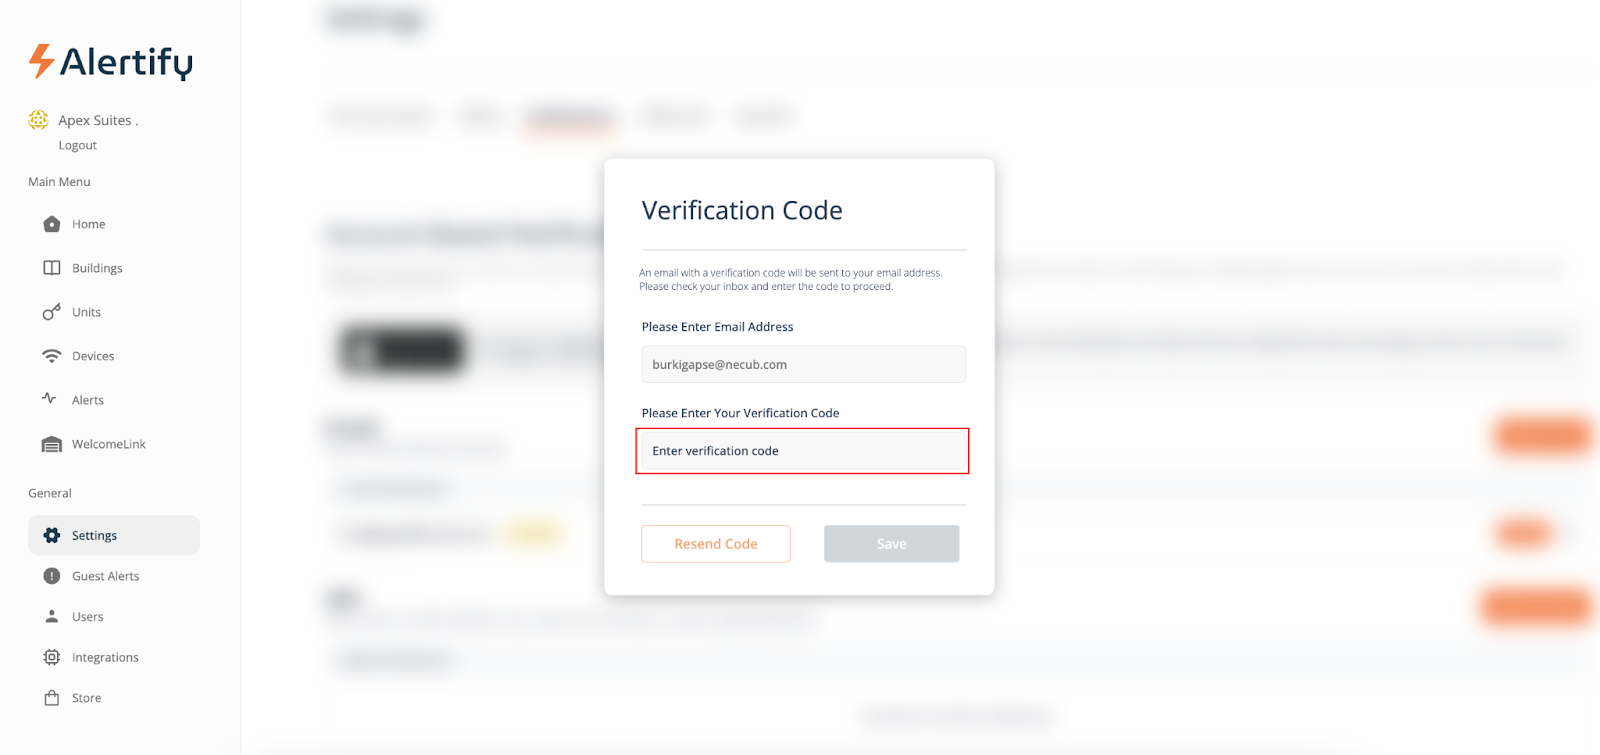Click the email address input field

803,365
